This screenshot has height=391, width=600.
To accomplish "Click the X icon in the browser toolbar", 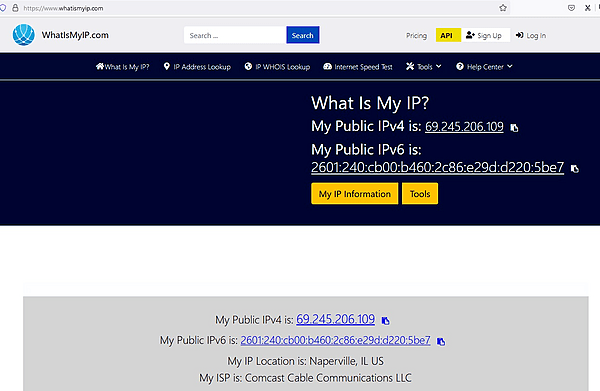I will click(x=588, y=8).
